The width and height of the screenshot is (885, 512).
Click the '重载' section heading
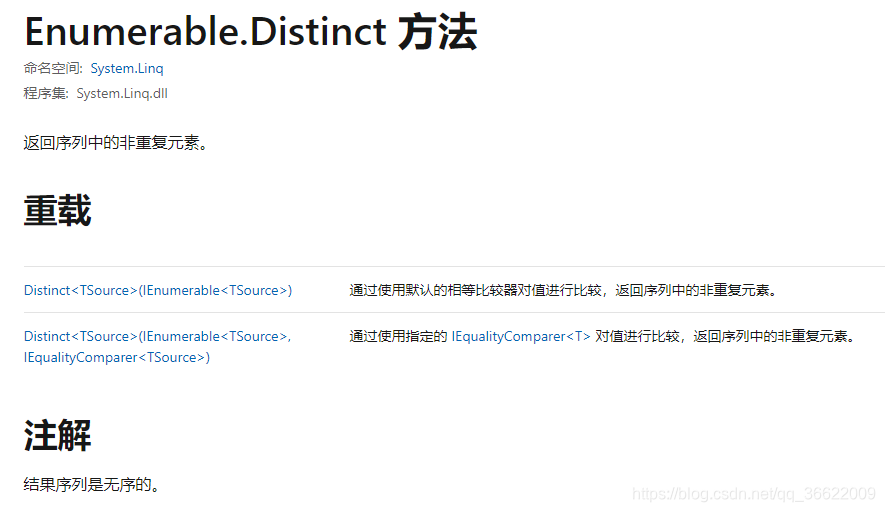tap(57, 211)
